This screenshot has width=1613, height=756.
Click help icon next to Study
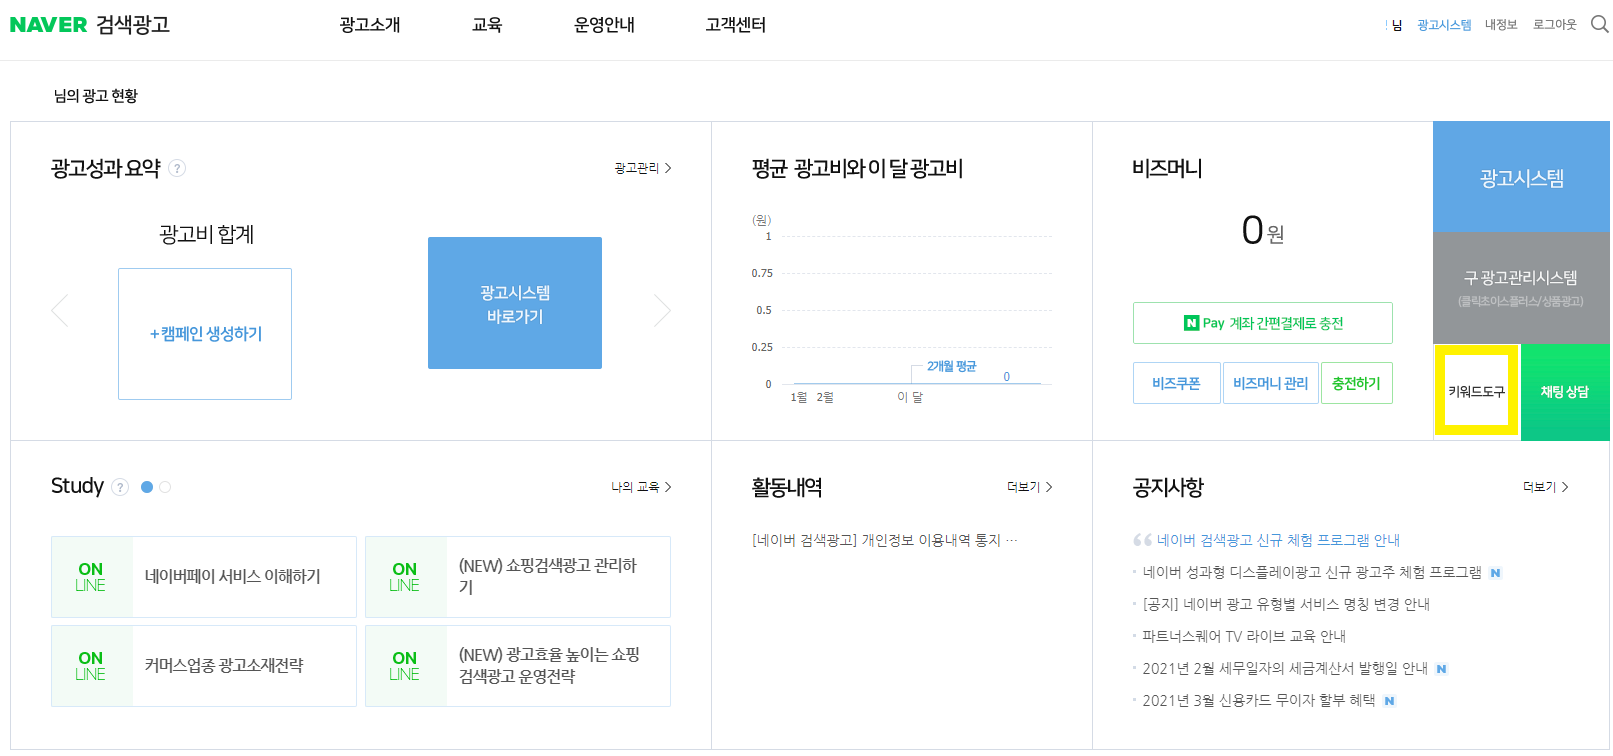tap(120, 487)
